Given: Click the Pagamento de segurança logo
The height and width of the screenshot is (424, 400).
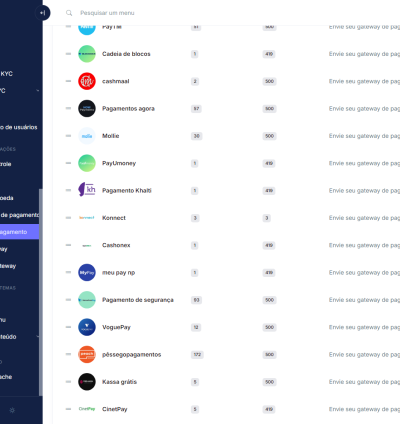Looking at the screenshot, I should click(x=87, y=300).
